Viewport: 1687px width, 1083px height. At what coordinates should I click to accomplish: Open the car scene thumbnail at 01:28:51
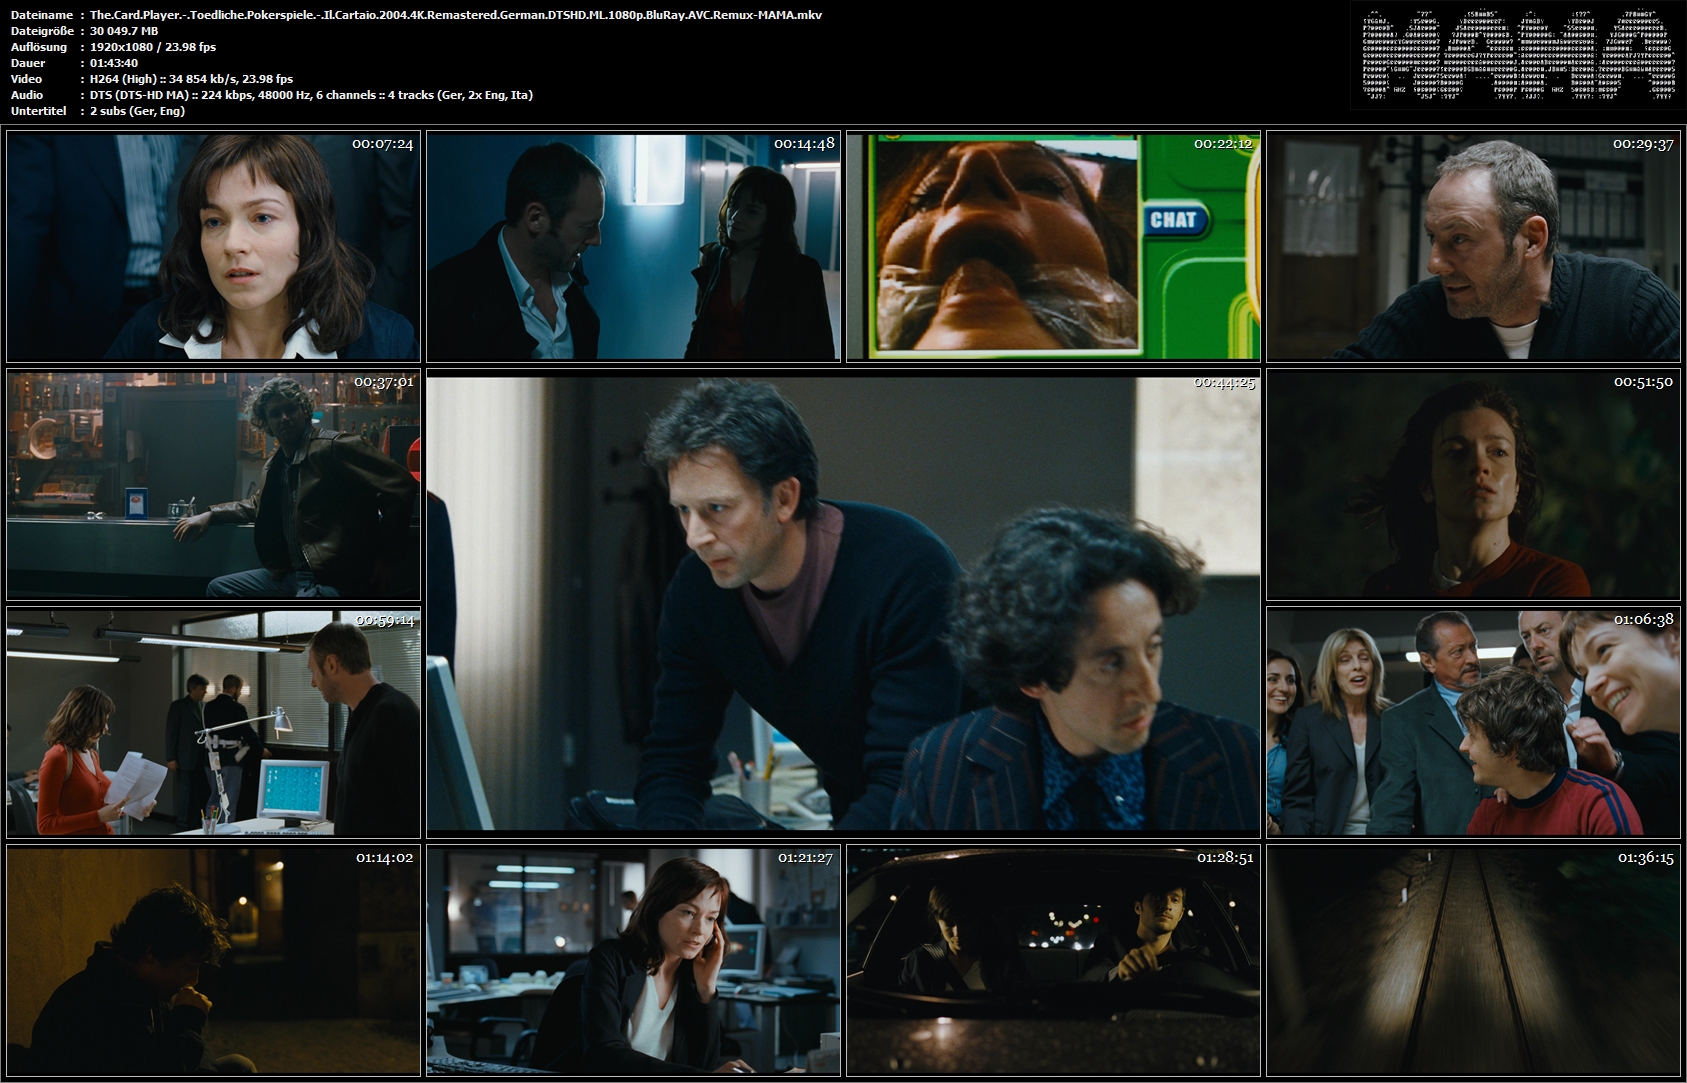1053,960
